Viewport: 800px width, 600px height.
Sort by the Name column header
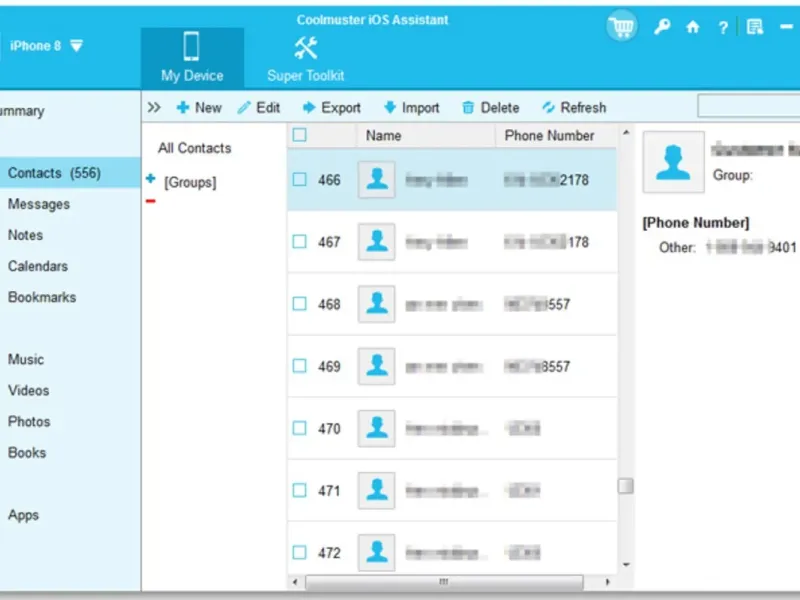pos(426,136)
